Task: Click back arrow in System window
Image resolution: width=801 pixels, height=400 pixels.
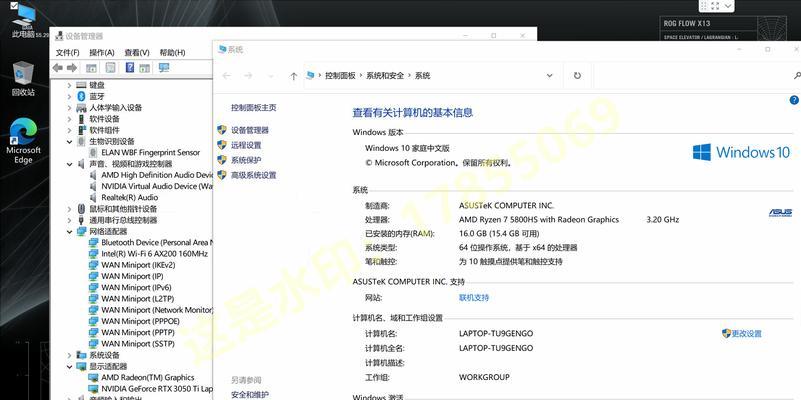Action: pos(226,76)
